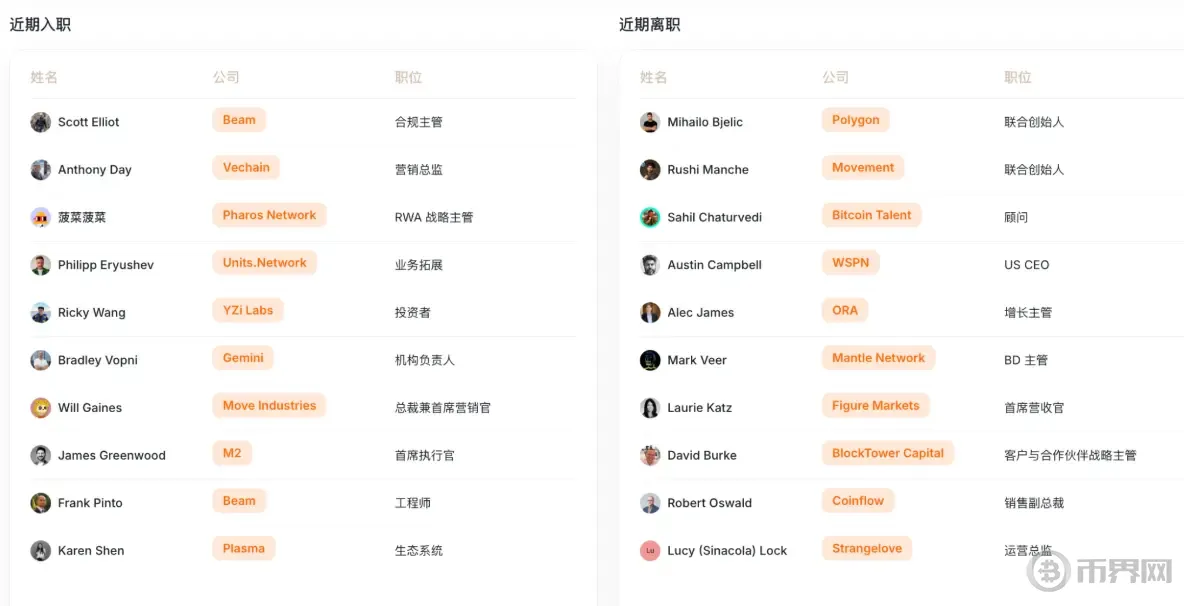This screenshot has width=1184, height=606.
Task: Click the Beam tag beside Scott Elliot
Action: point(239,119)
